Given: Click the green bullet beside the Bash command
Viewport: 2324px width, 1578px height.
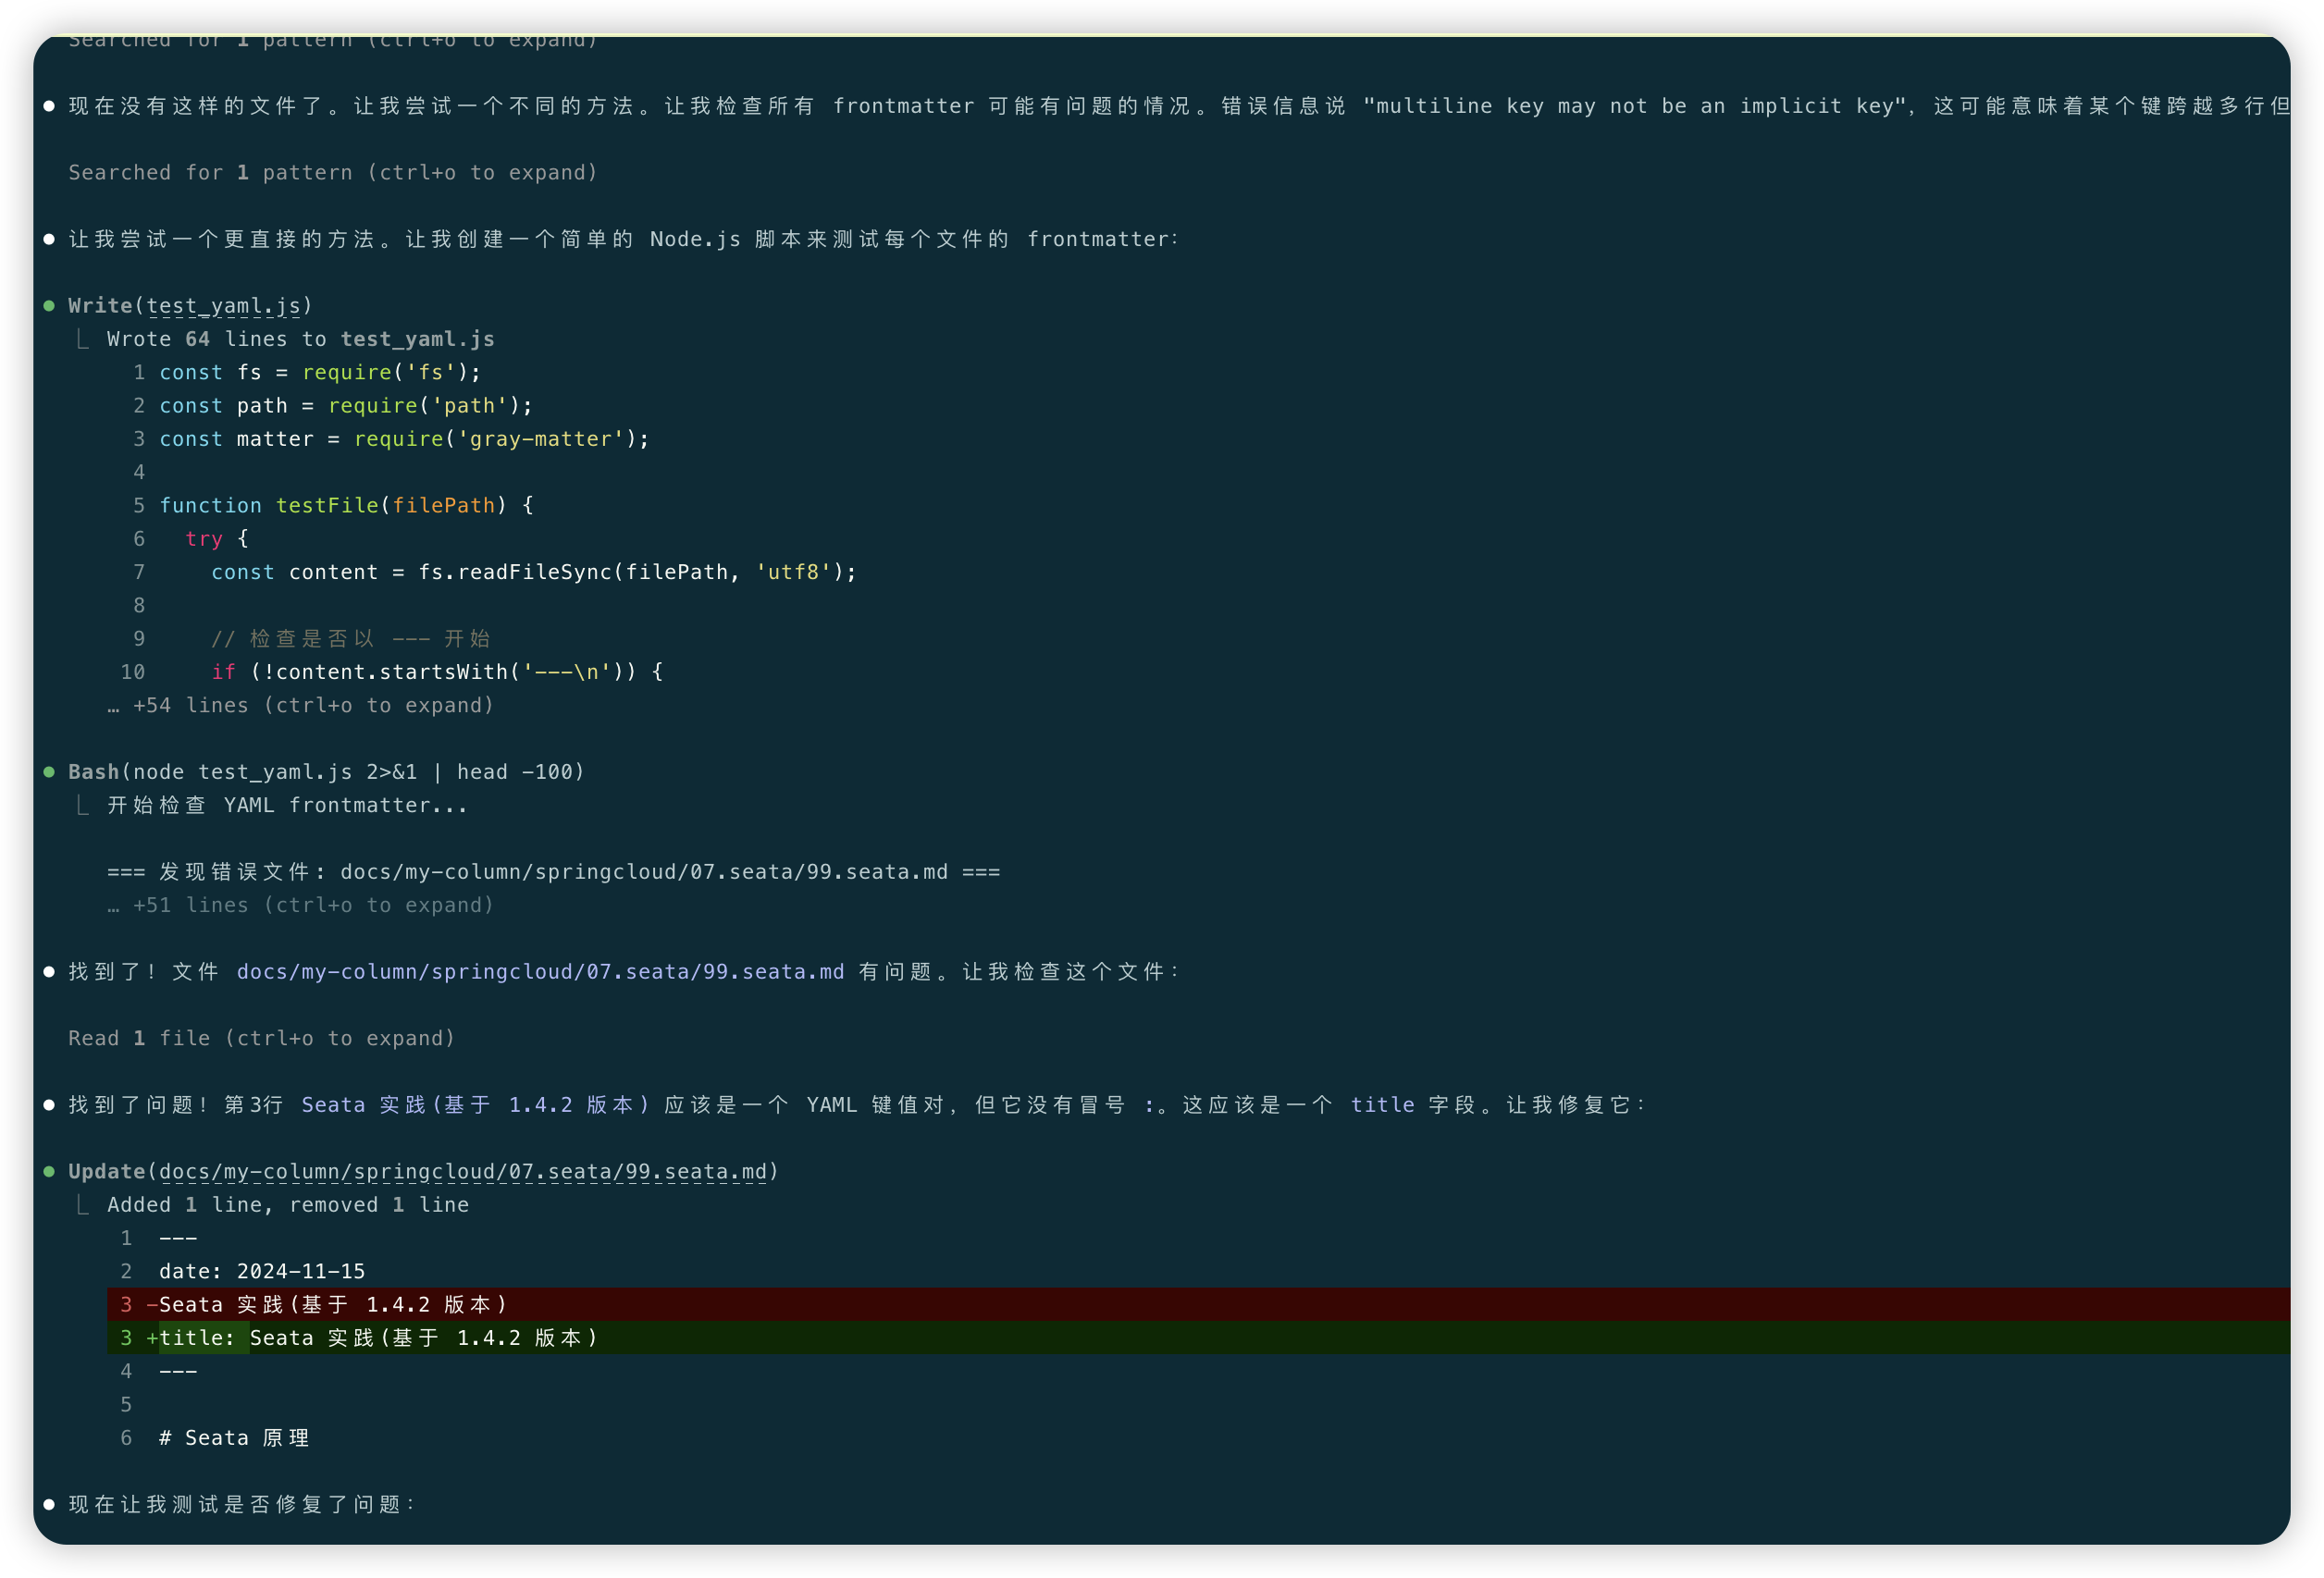Looking at the screenshot, I should 49,772.
